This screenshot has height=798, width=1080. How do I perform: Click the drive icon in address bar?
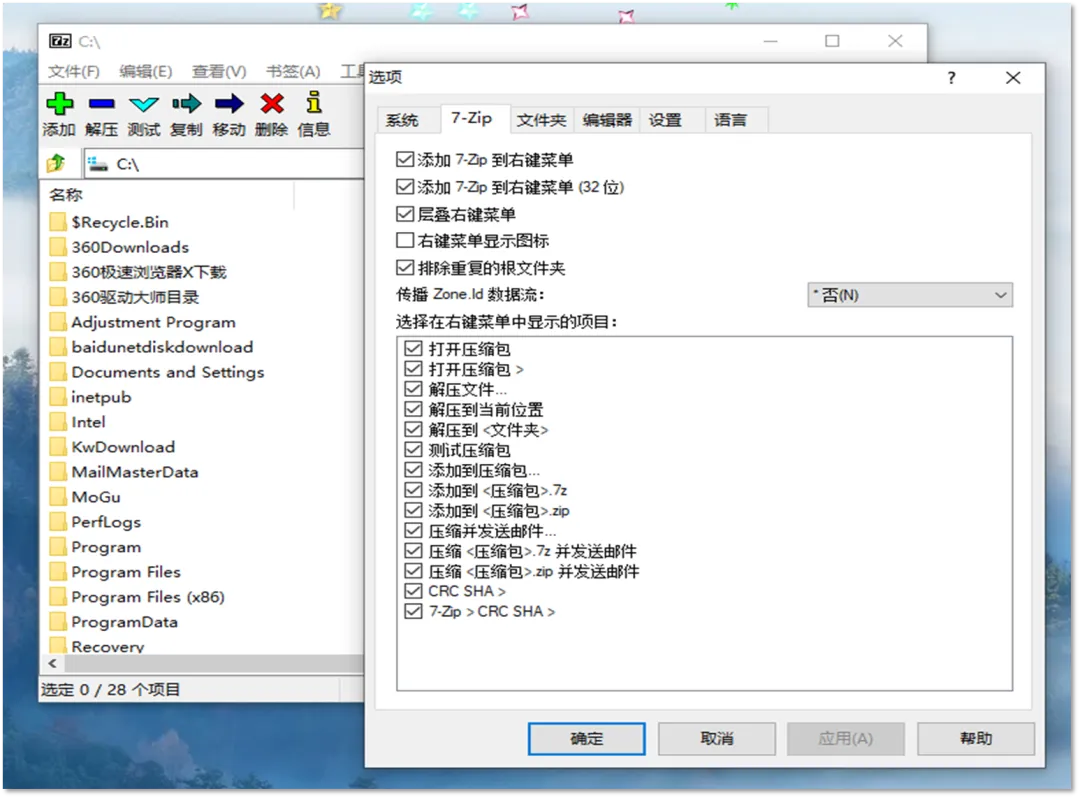[x=98, y=164]
